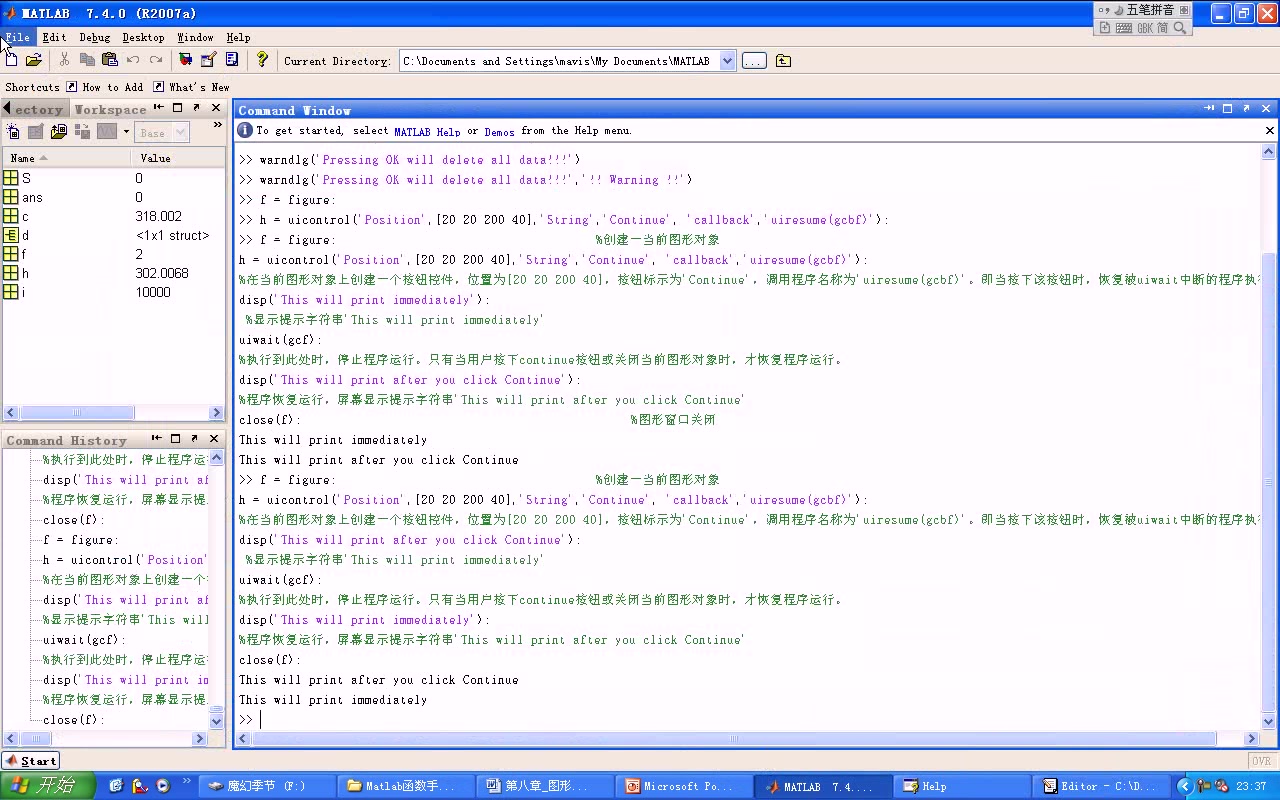Open GUIDE from the toolbar icon
The image size is (1280, 800).
point(209,60)
